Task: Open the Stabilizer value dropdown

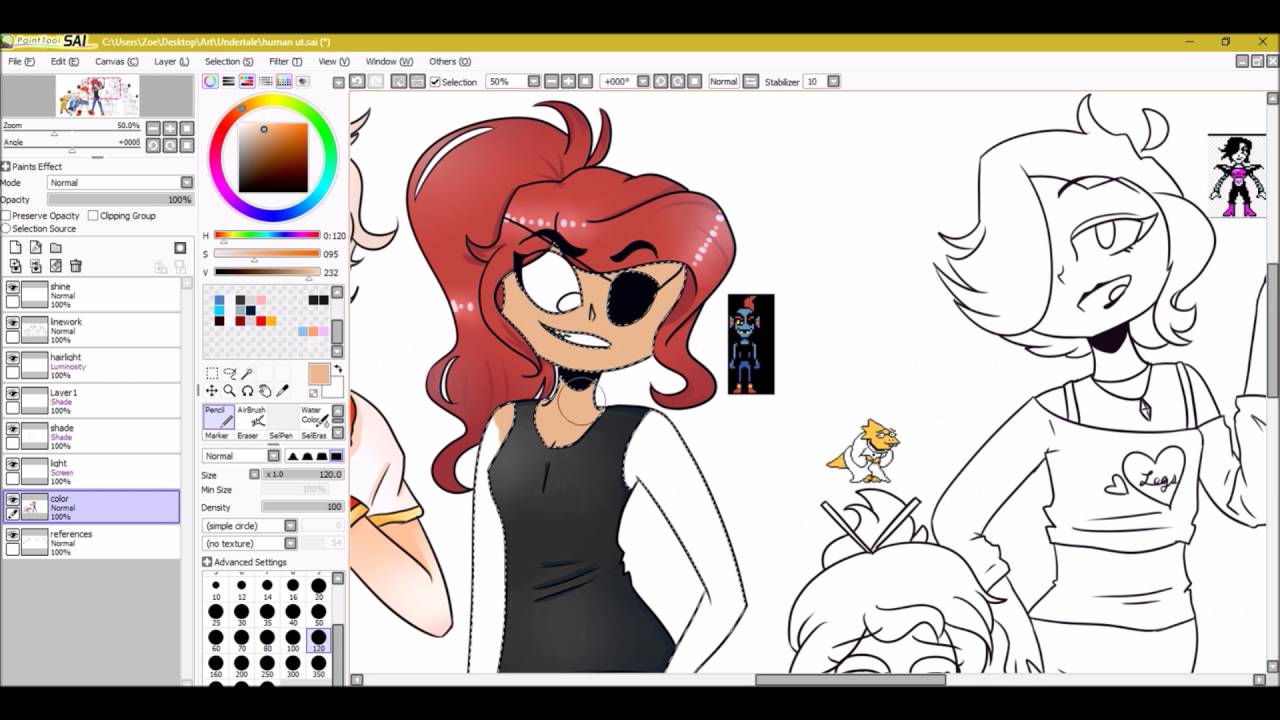Action: coord(833,82)
